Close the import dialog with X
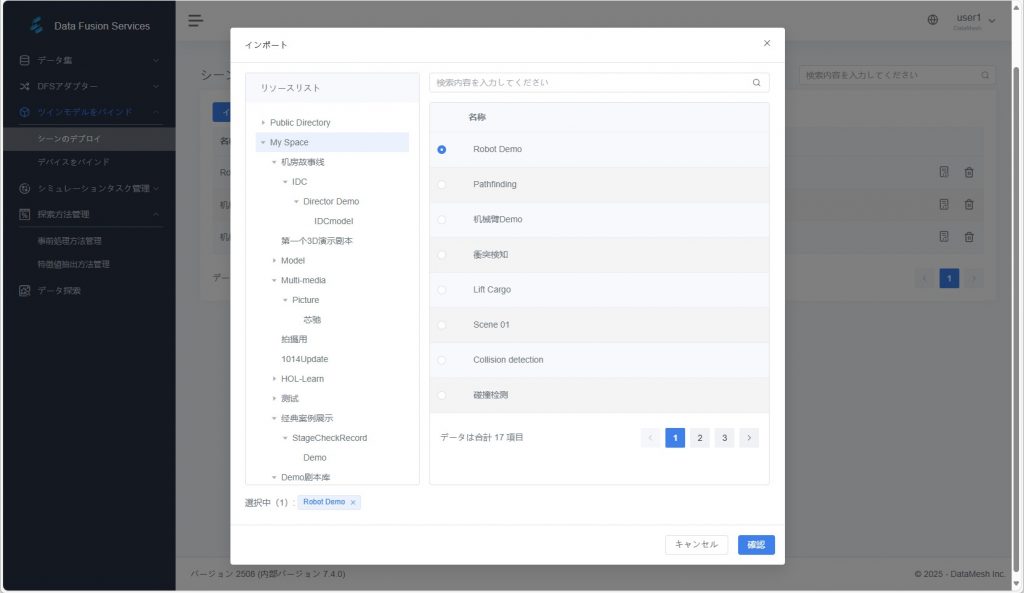 [767, 43]
